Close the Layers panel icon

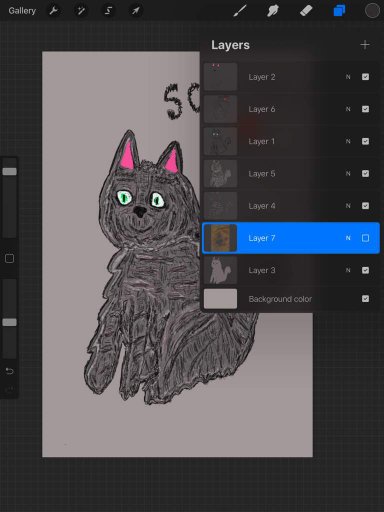(x=339, y=11)
